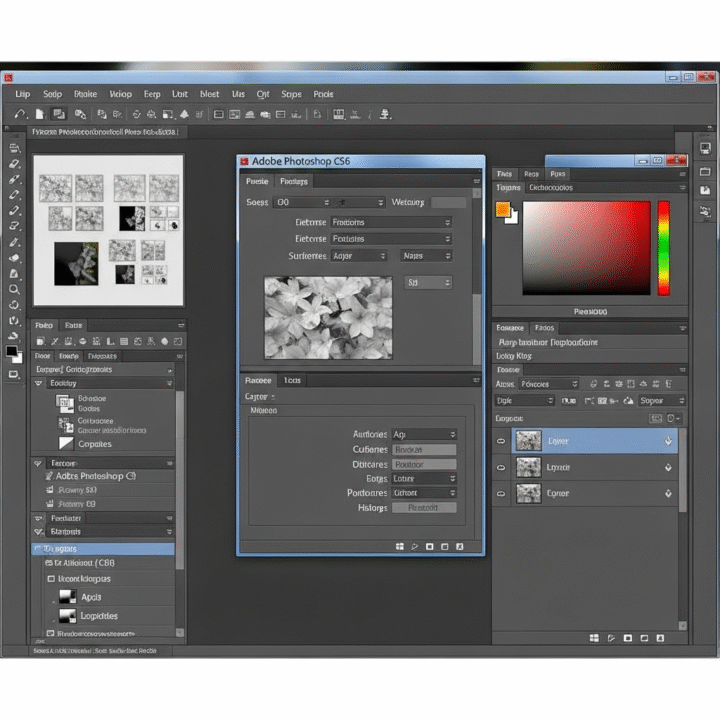The height and width of the screenshot is (720, 720).
Task: Click the pencil icon at Layers panel bottom
Action: 611,638
